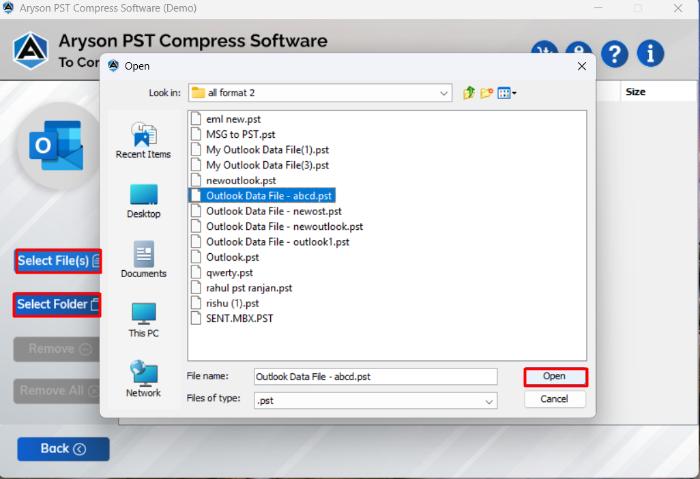Create a new folder with toolbar icon
700x479 pixels.
point(487,93)
